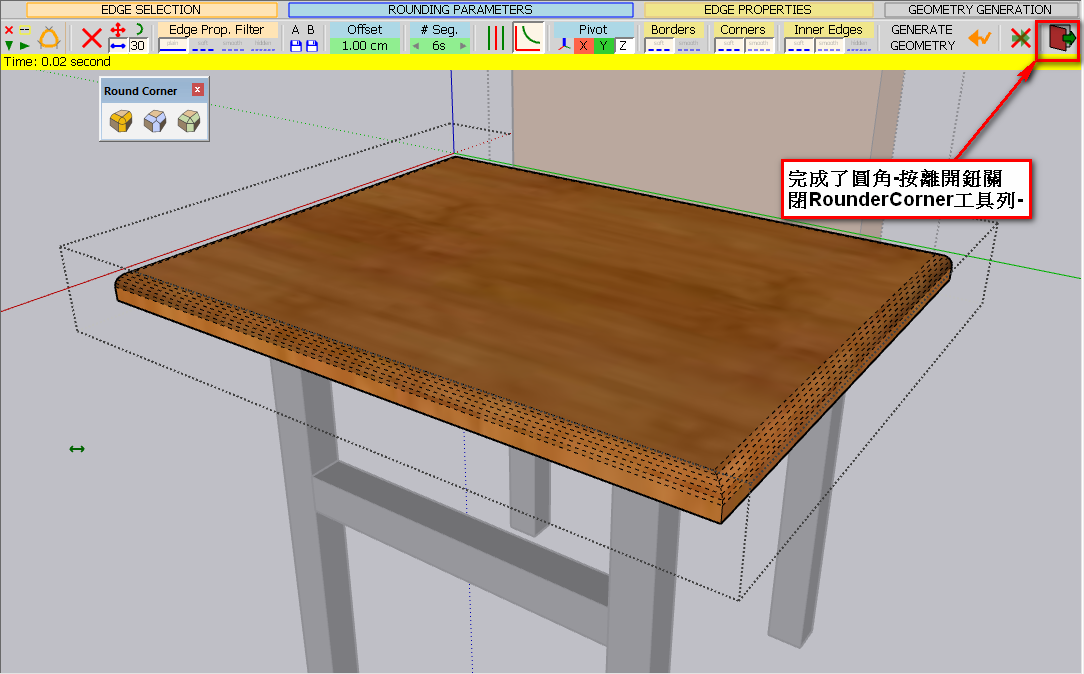Click GENERATE GEOMETRY button
The width and height of the screenshot is (1084, 674).
(922, 37)
